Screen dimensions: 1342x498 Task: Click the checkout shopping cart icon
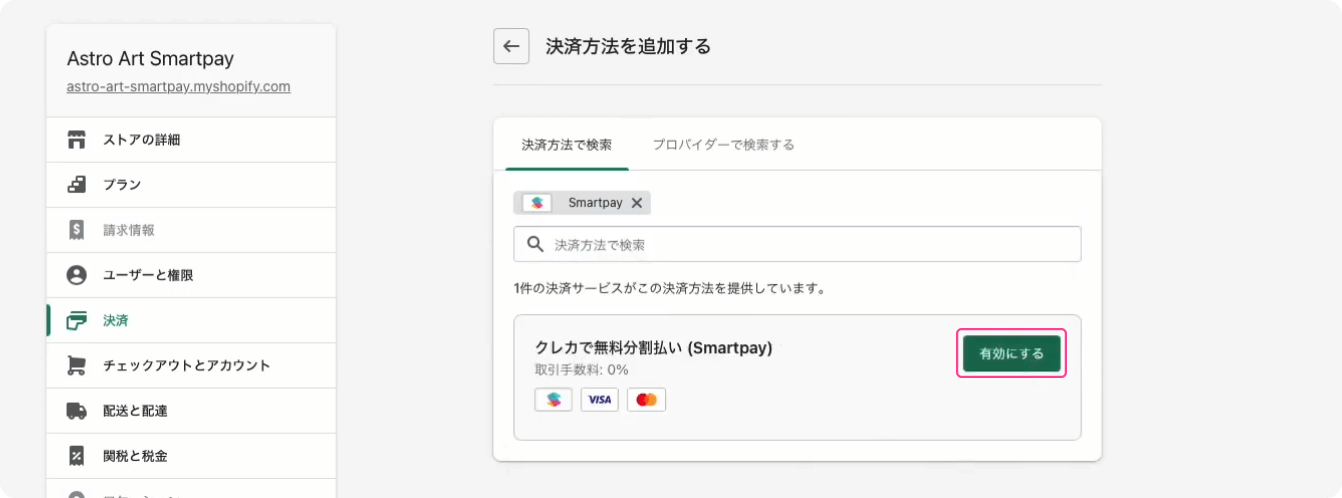76,366
